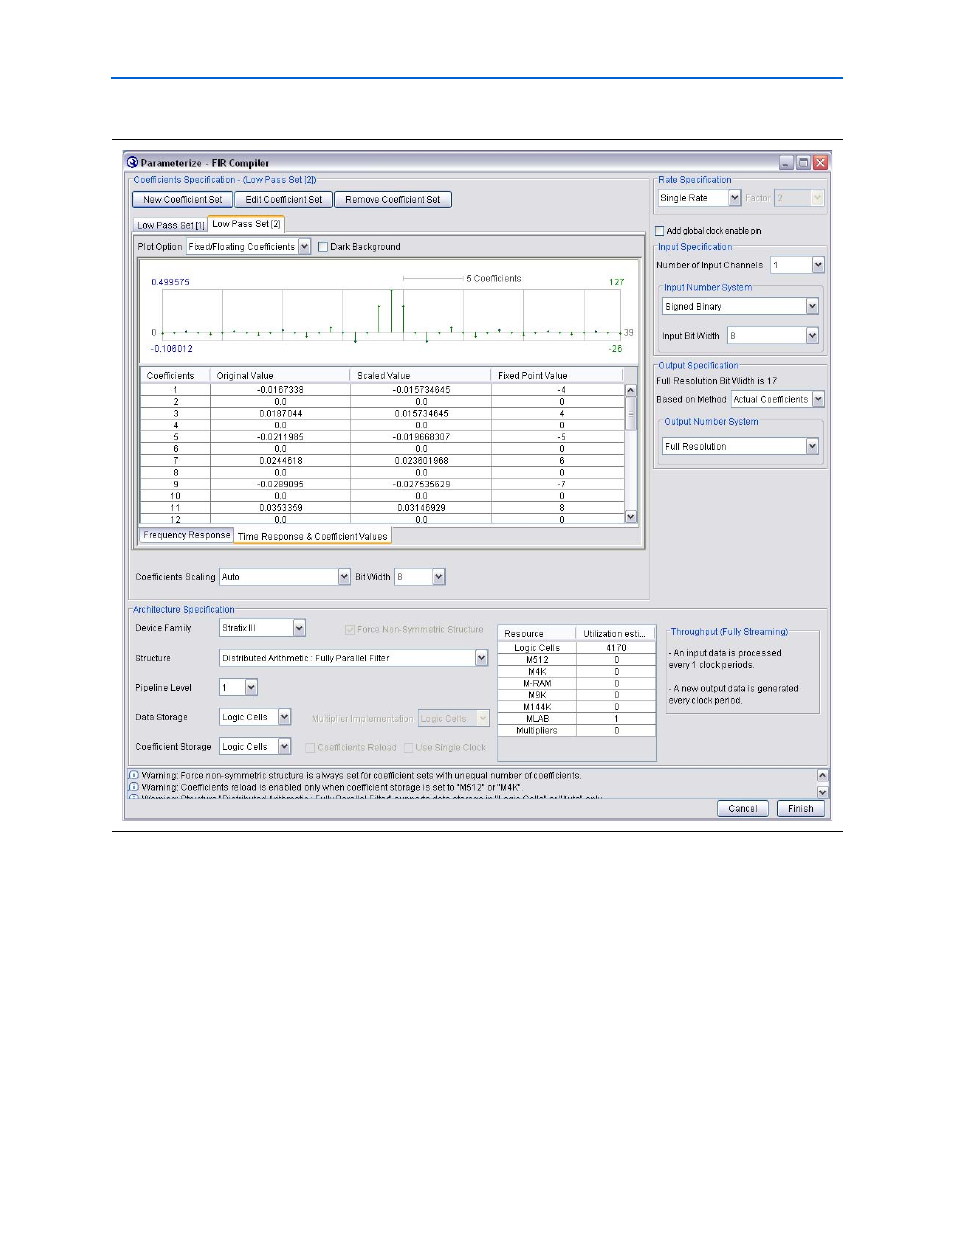The width and height of the screenshot is (954, 1235).
Task: Toggle Force Non-Symmetric Structure checkbox
Action: coord(350,629)
